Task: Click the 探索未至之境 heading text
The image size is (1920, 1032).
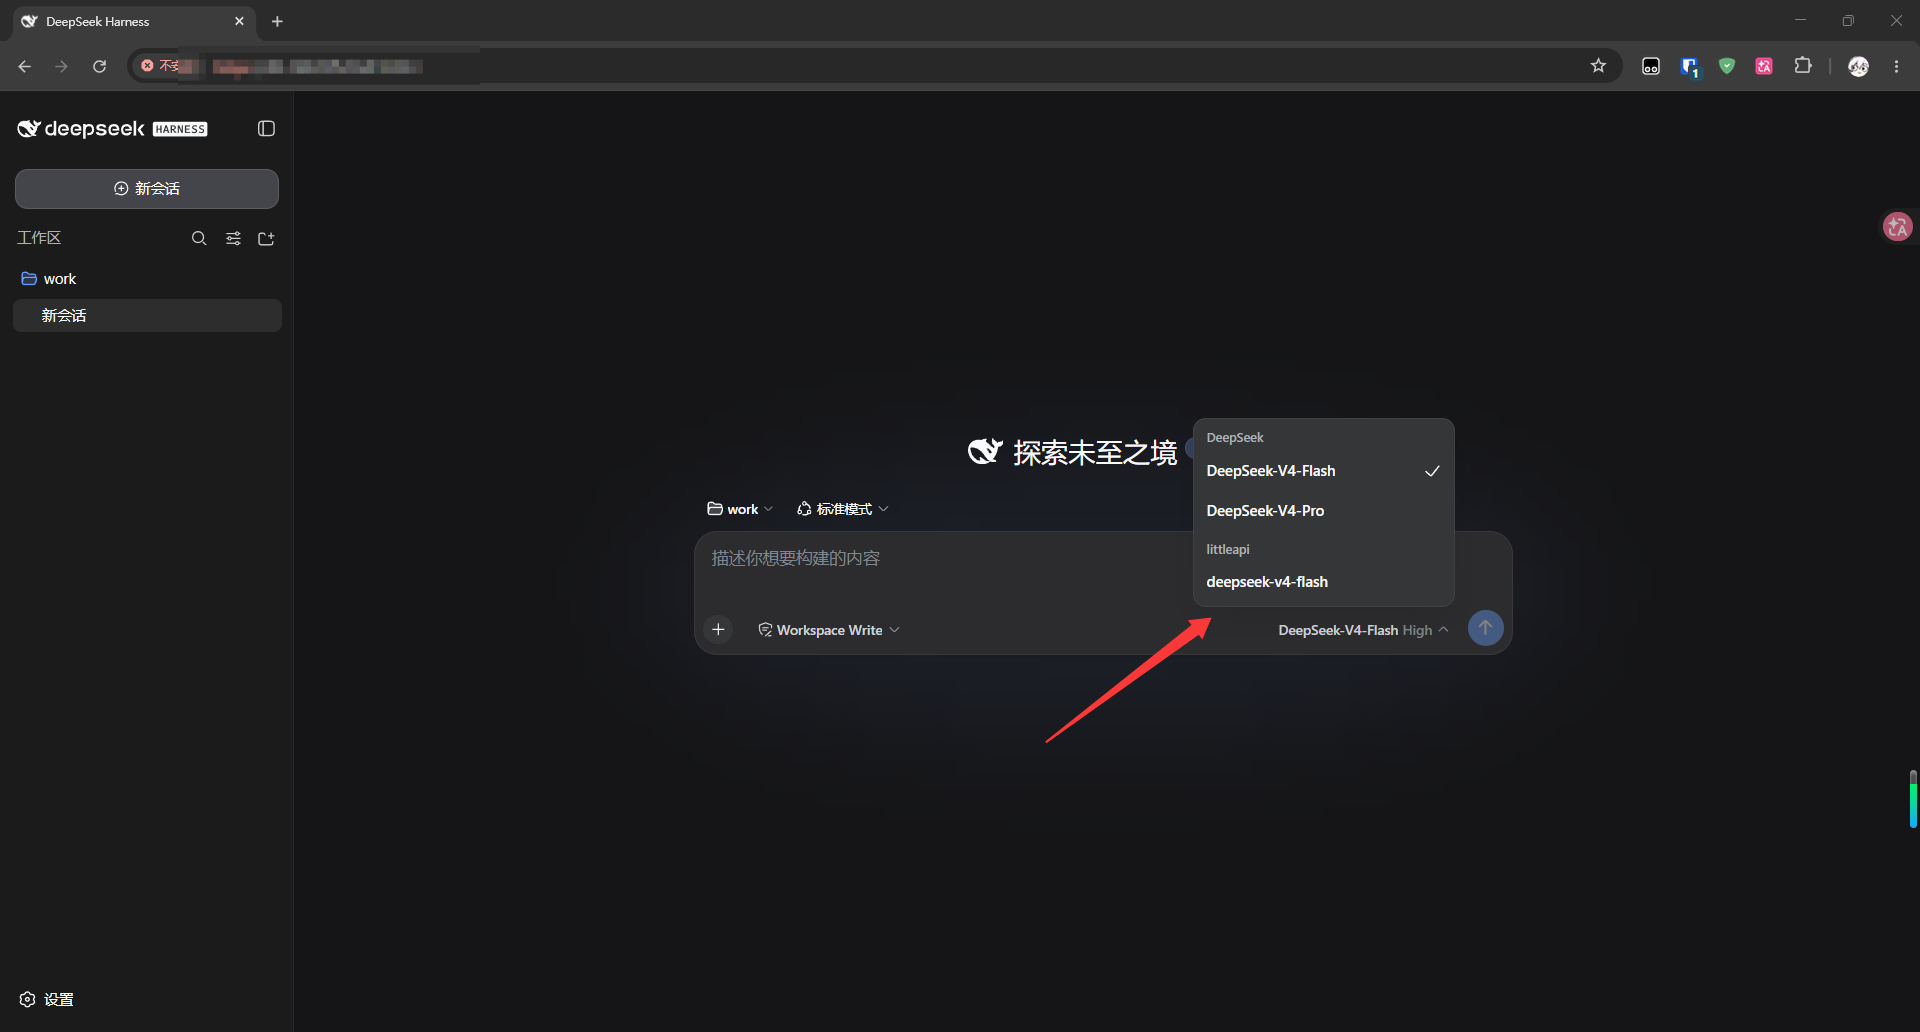Action: (x=1095, y=453)
